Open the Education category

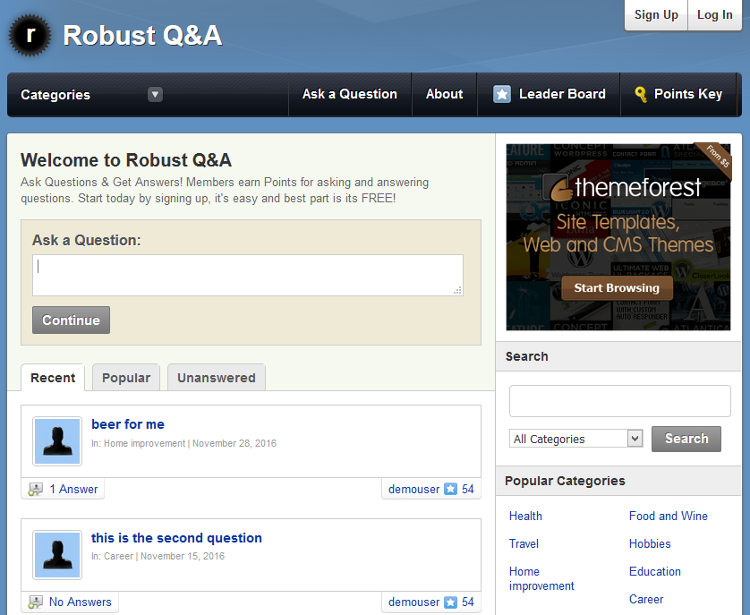tap(655, 571)
